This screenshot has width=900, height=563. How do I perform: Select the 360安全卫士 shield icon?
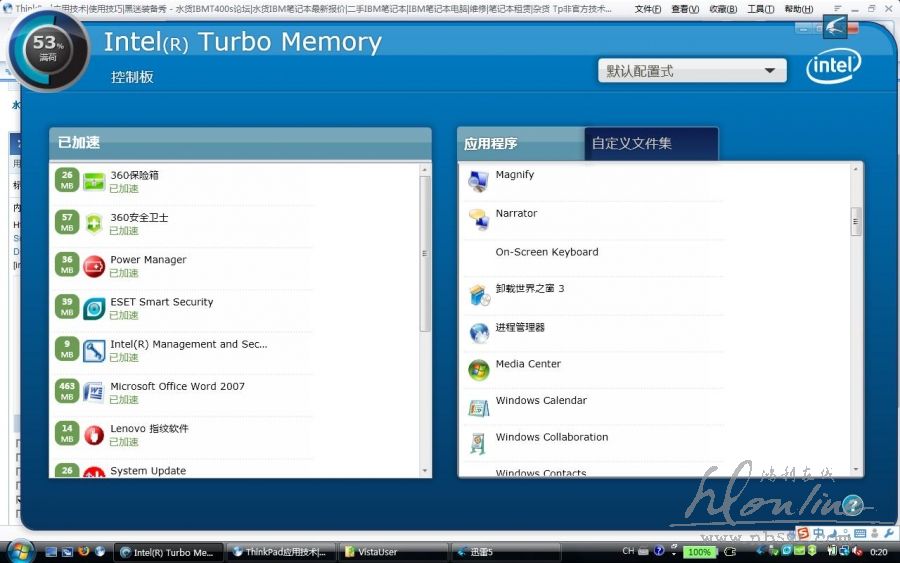(x=94, y=224)
